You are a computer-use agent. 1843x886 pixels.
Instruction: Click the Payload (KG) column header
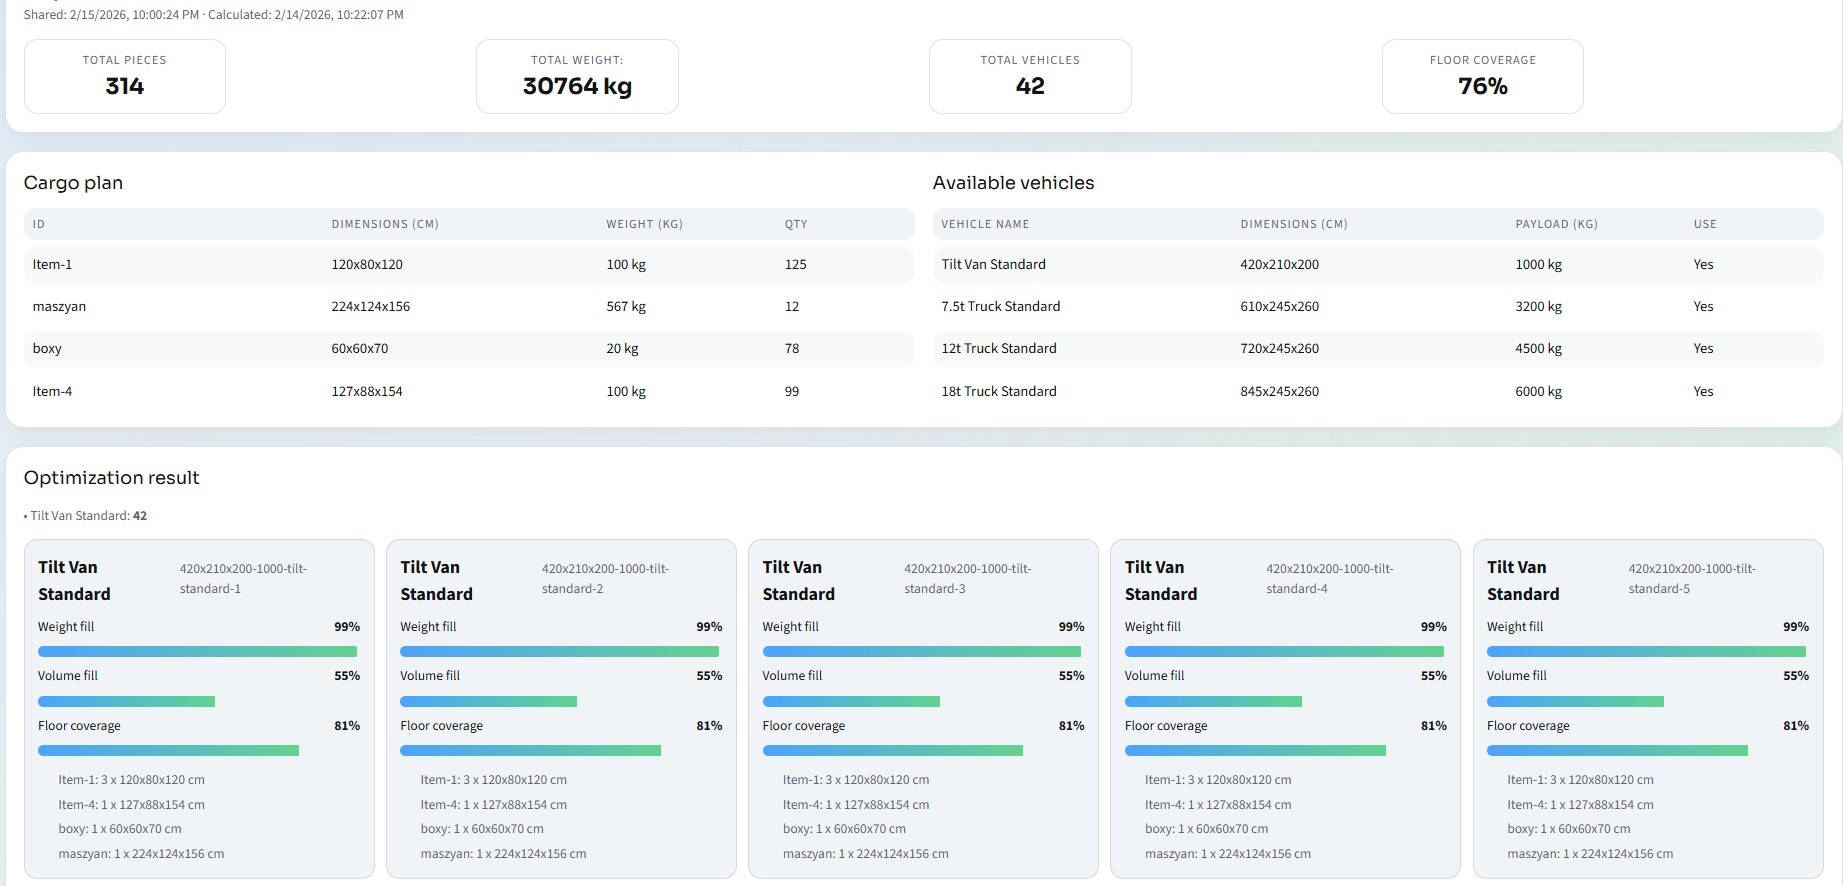click(1556, 224)
